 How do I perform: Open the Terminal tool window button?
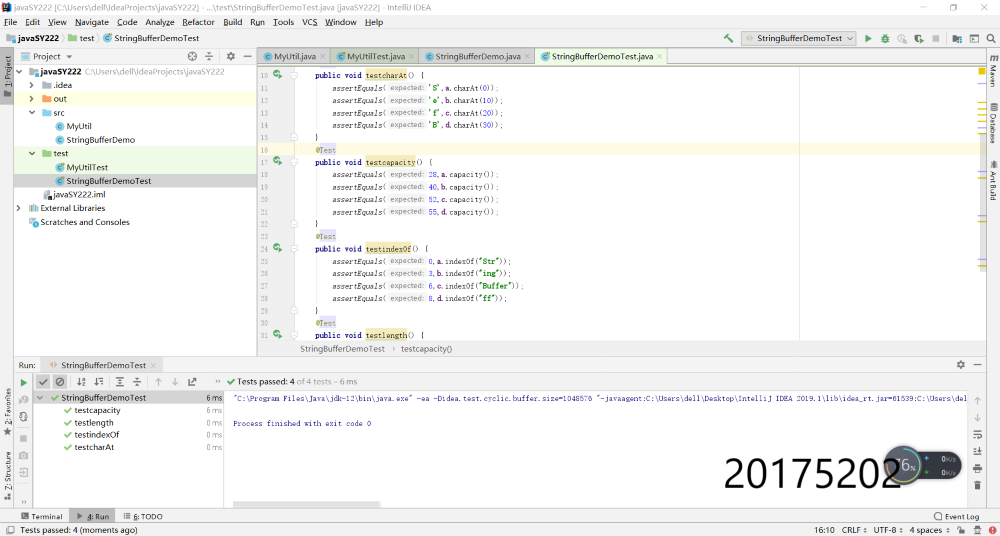coord(42,516)
